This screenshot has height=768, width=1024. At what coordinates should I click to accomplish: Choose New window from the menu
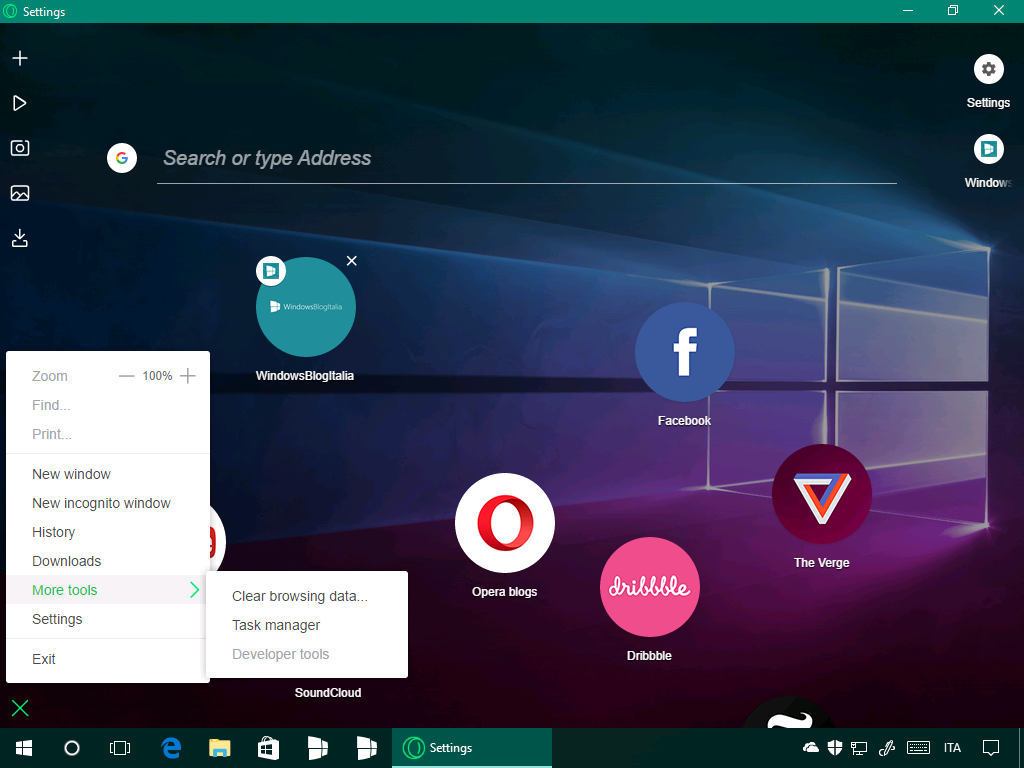(x=108, y=474)
